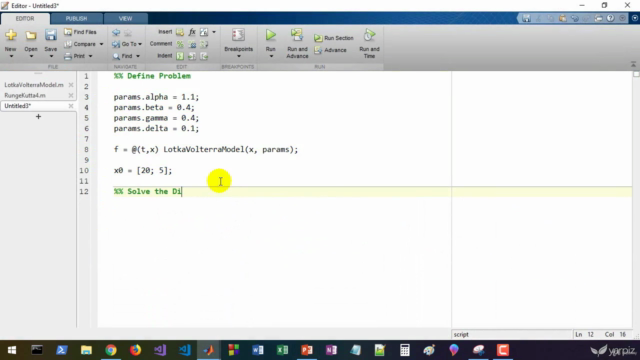Click the third Insert icon beside fx
This screenshot has width=640, height=360.
pos(204,32)
